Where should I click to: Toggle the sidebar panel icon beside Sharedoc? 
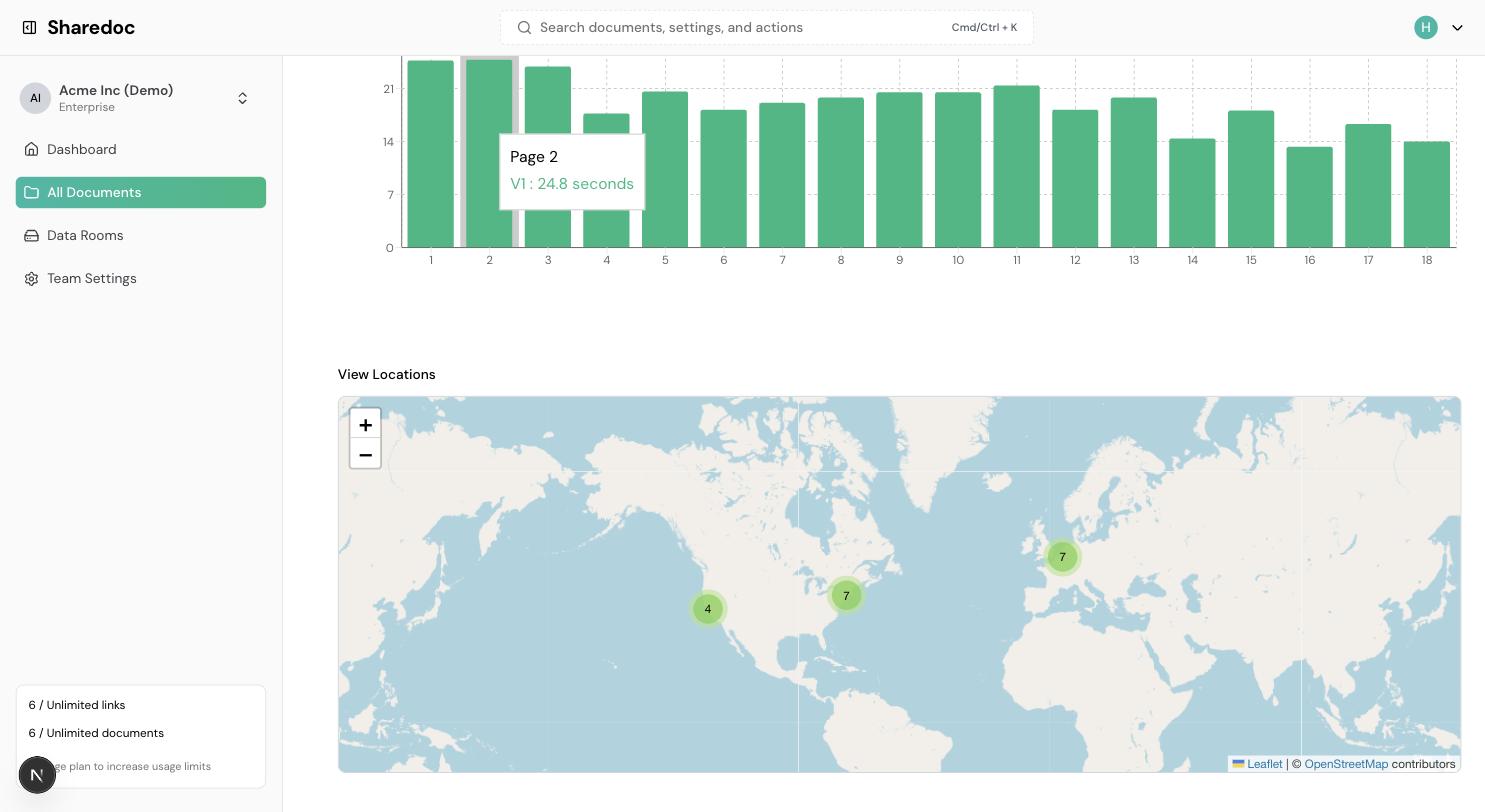point(30,28)
